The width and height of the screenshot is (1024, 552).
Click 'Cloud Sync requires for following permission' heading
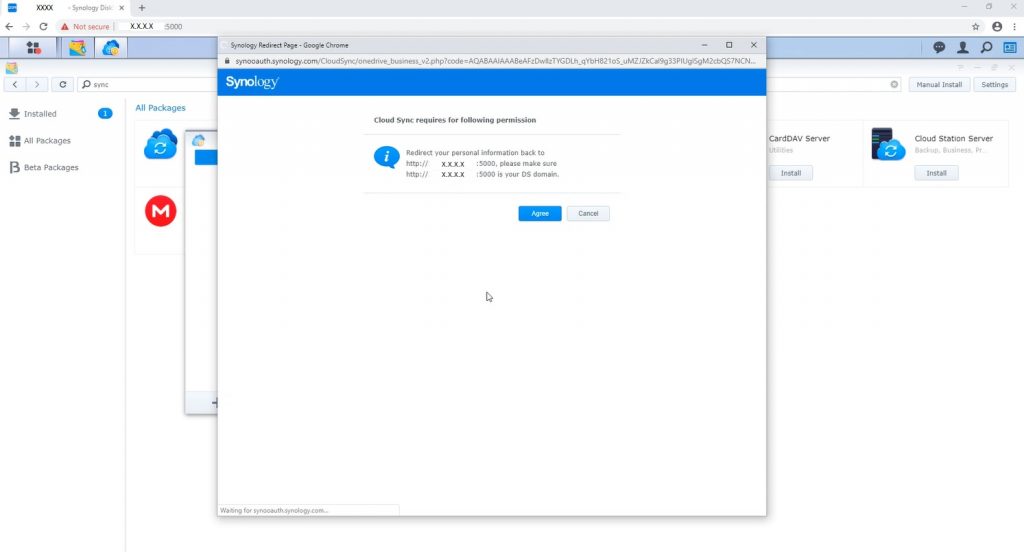click(x=455, y=120)
